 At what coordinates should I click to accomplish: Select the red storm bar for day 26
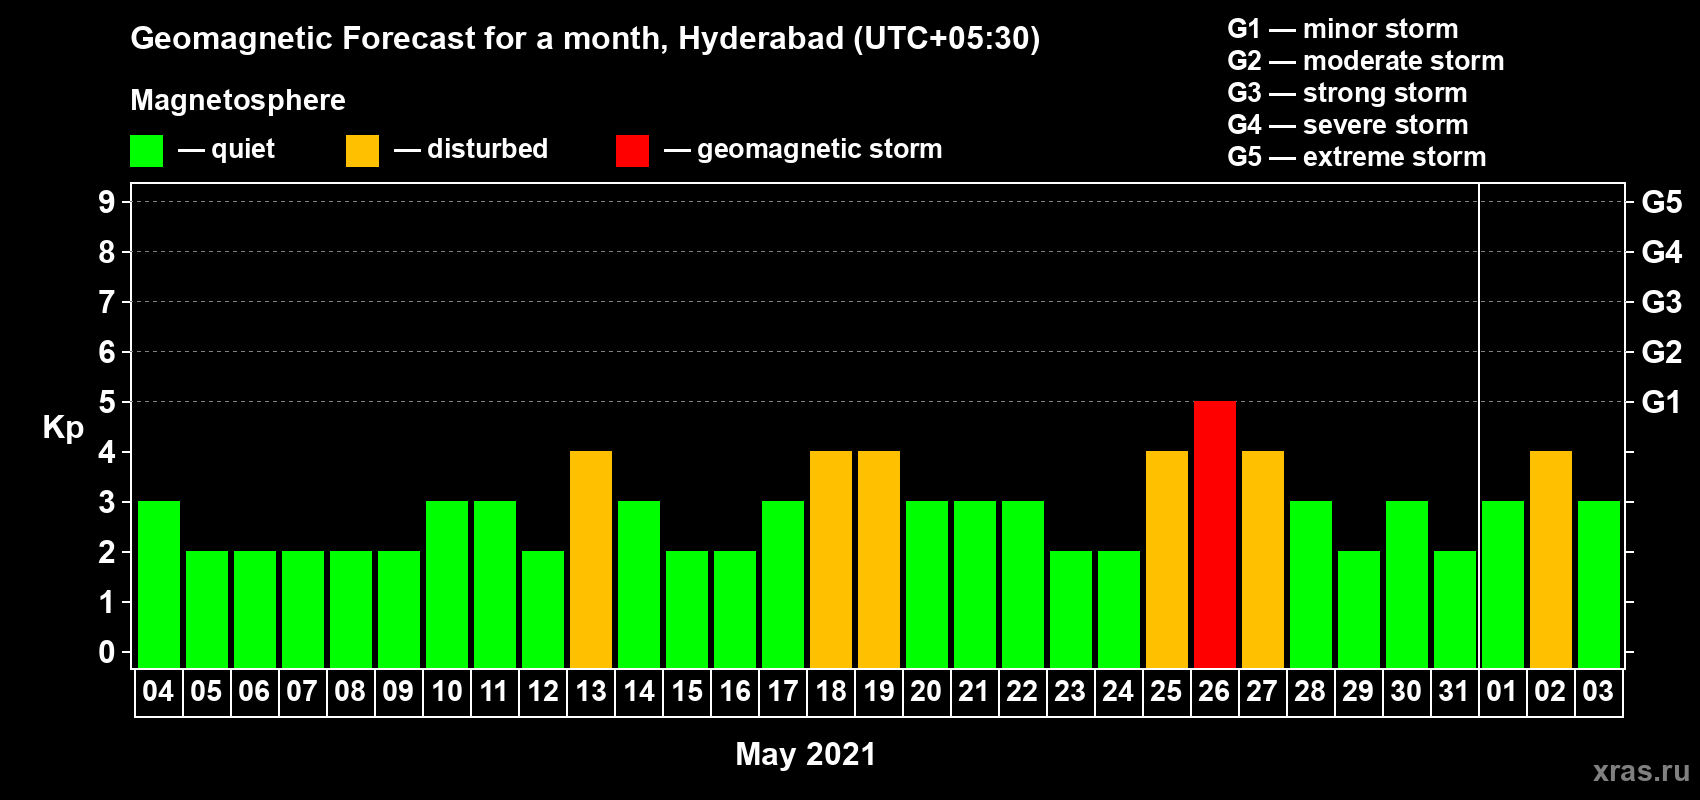click(x=1215, y=534)
